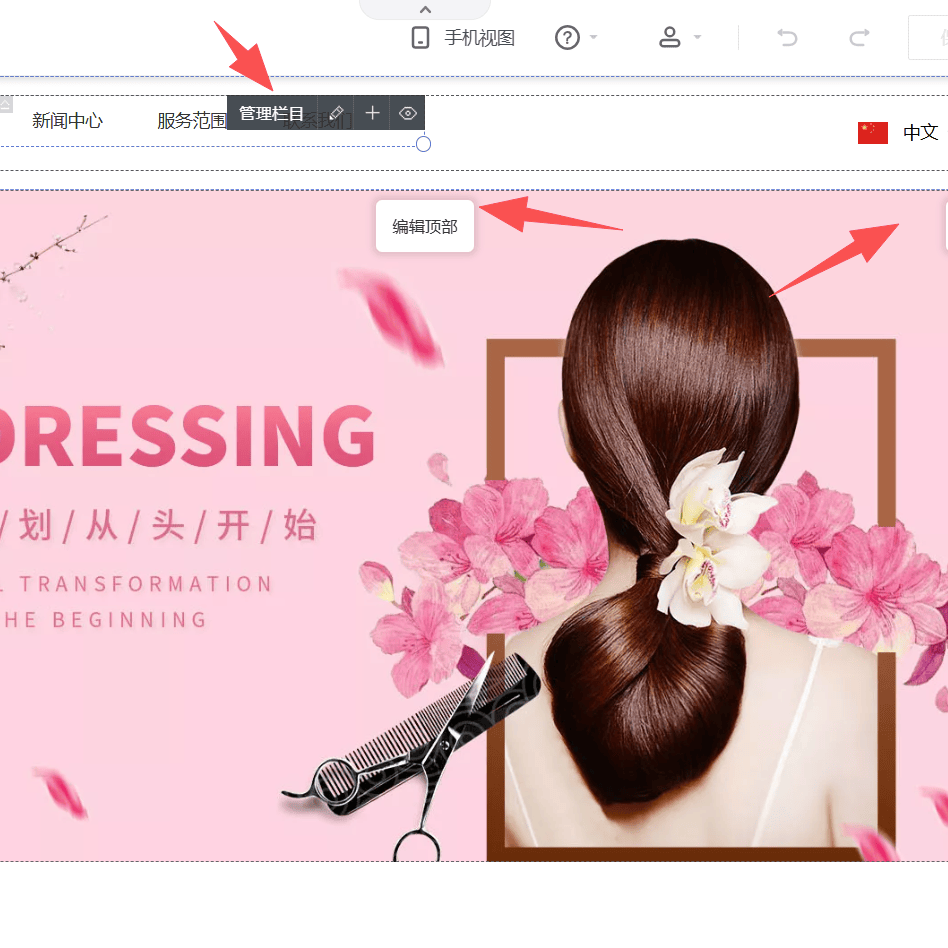Click the China flag language icon
Viewport: 948px width, 948px height.
click(x=872, y=132)
